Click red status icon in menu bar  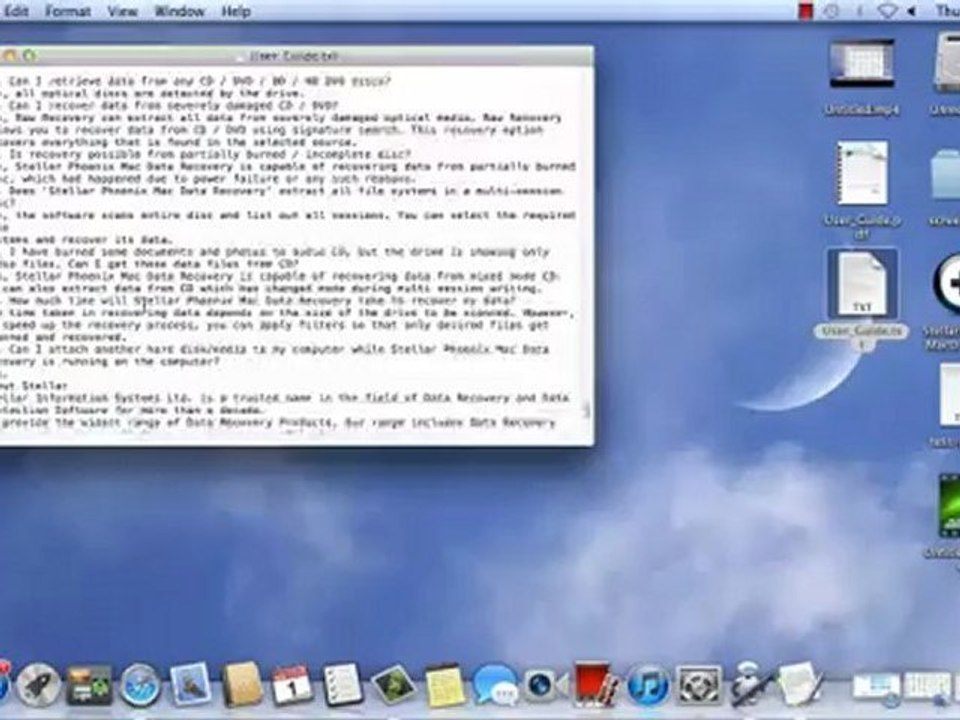[806, 11]
